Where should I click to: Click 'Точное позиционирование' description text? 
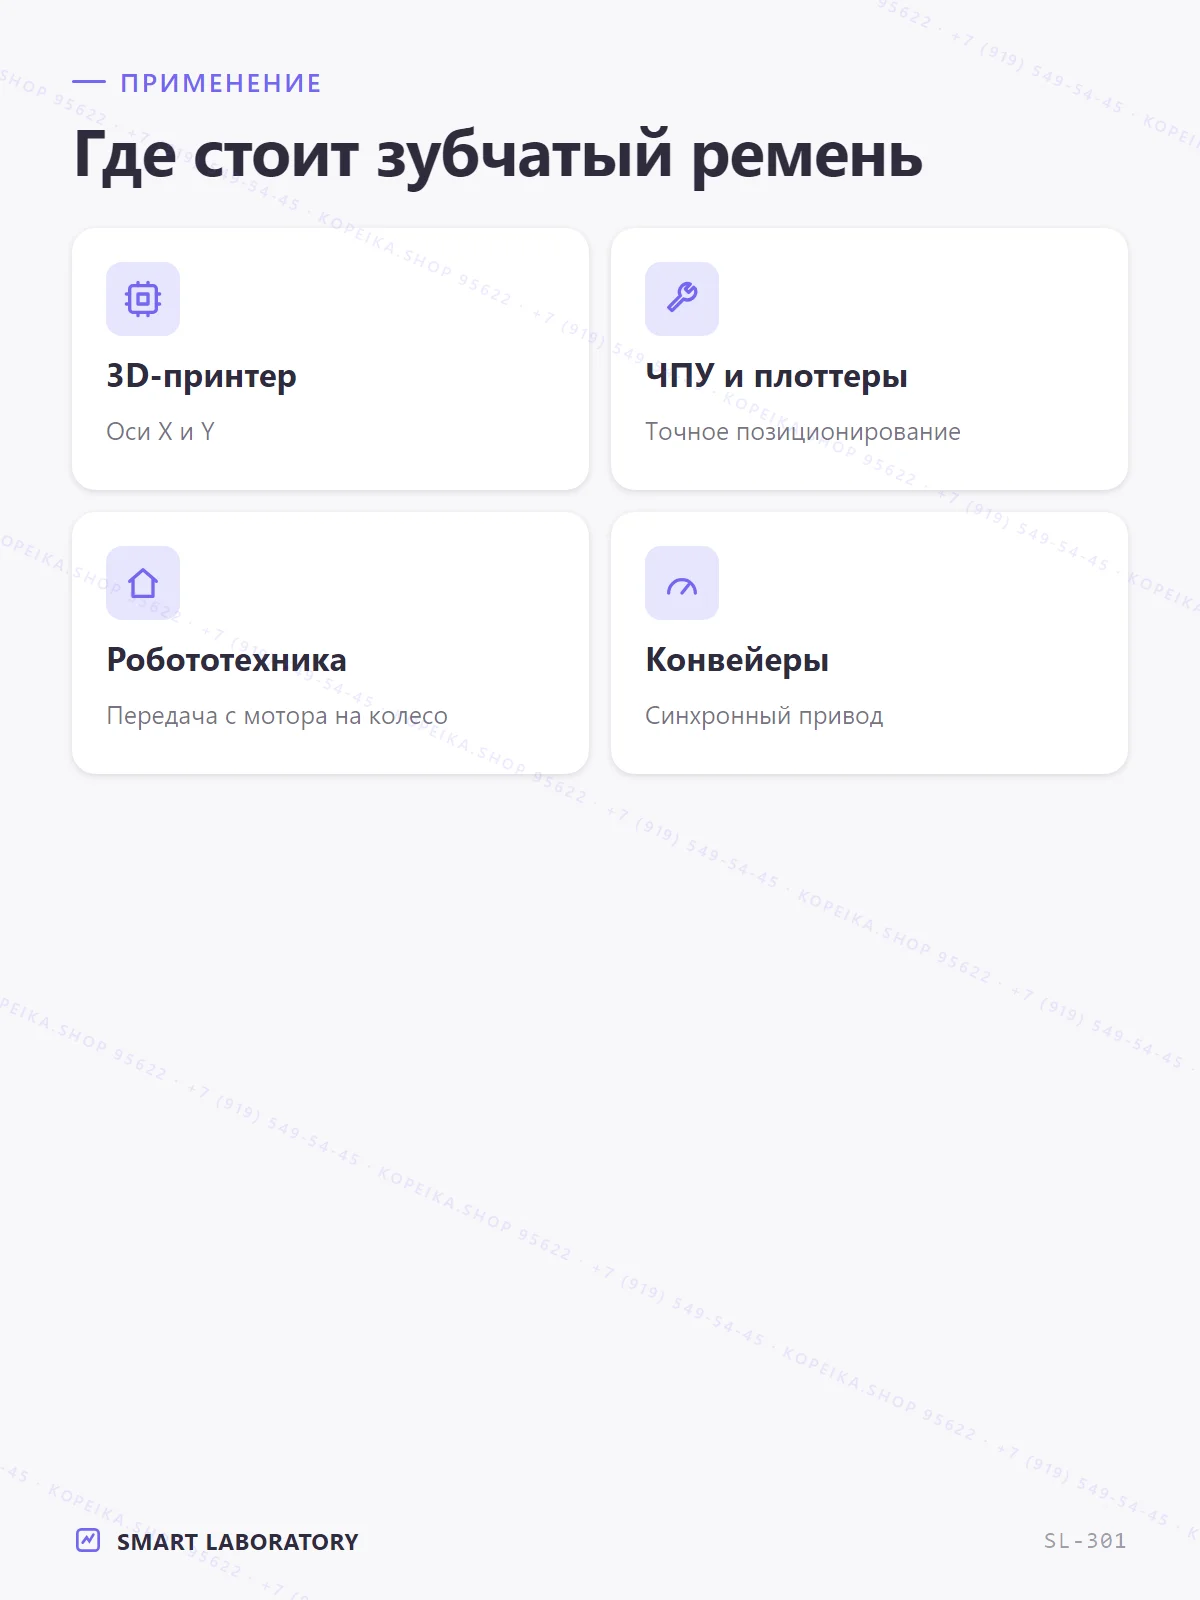pos(802,432)
